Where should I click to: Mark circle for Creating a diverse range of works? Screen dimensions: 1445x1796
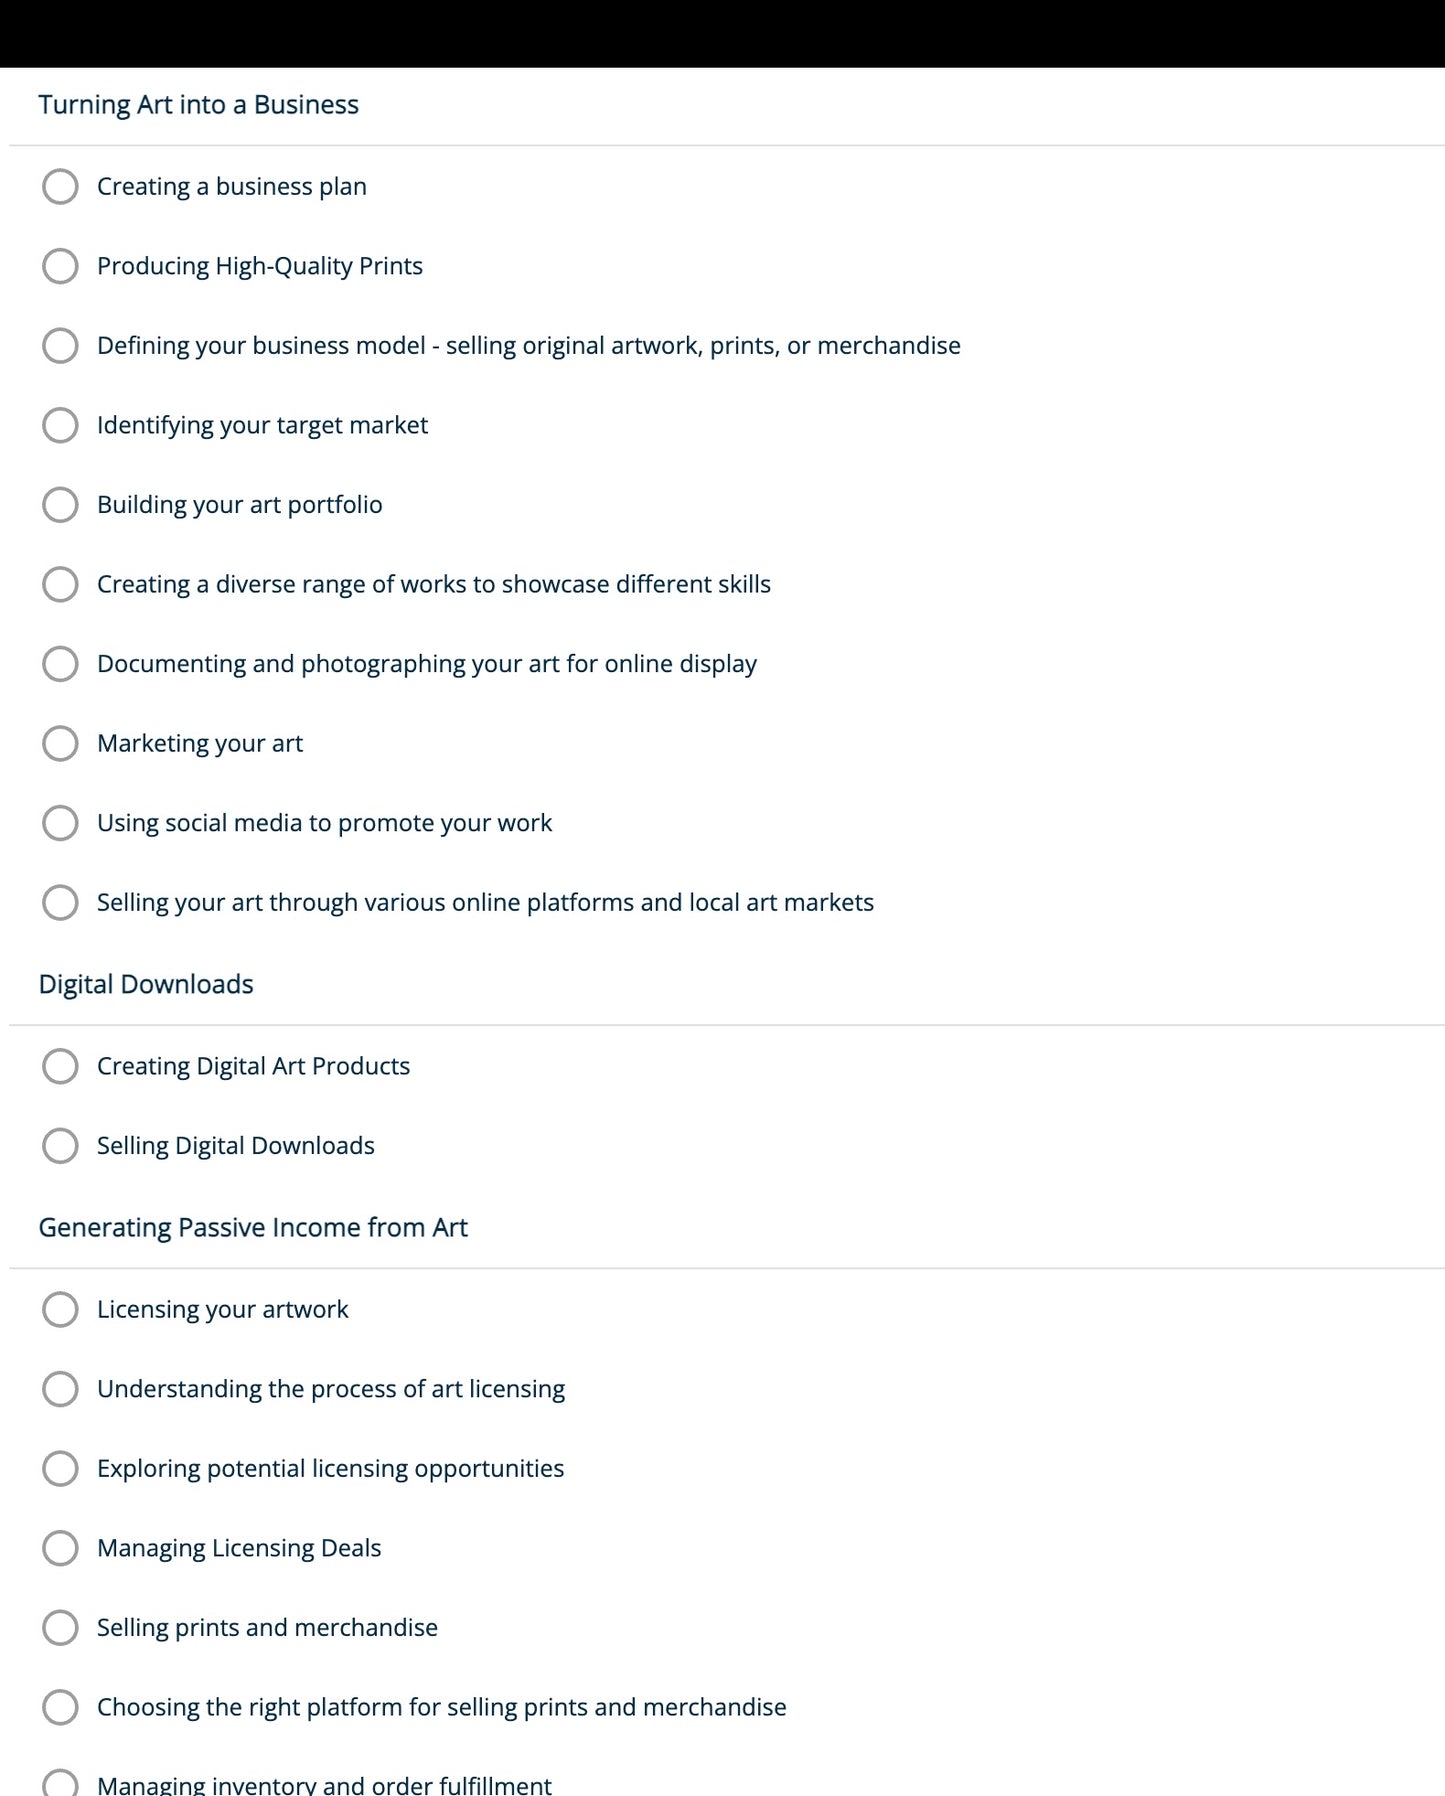(x=60, y=584)
